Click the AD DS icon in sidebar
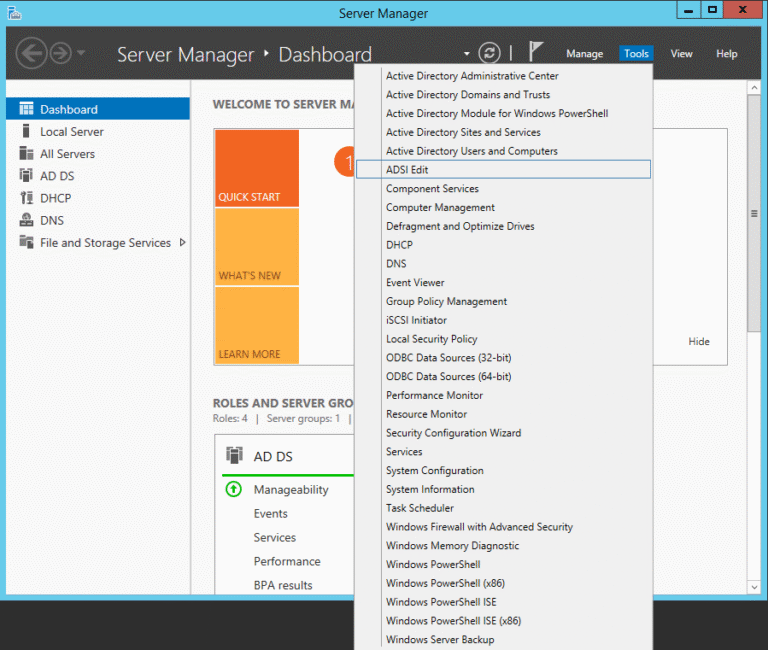 (x=26, y=176)
